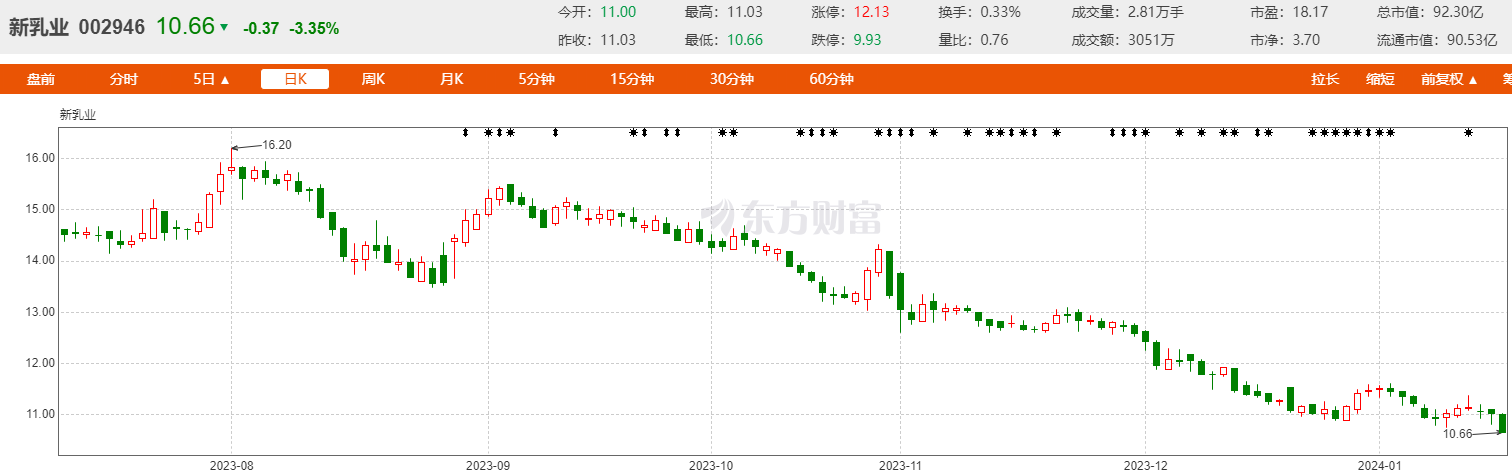Click the 新乳业 stock name in header
The image size is (1512, 475).
tap(39, 28)
